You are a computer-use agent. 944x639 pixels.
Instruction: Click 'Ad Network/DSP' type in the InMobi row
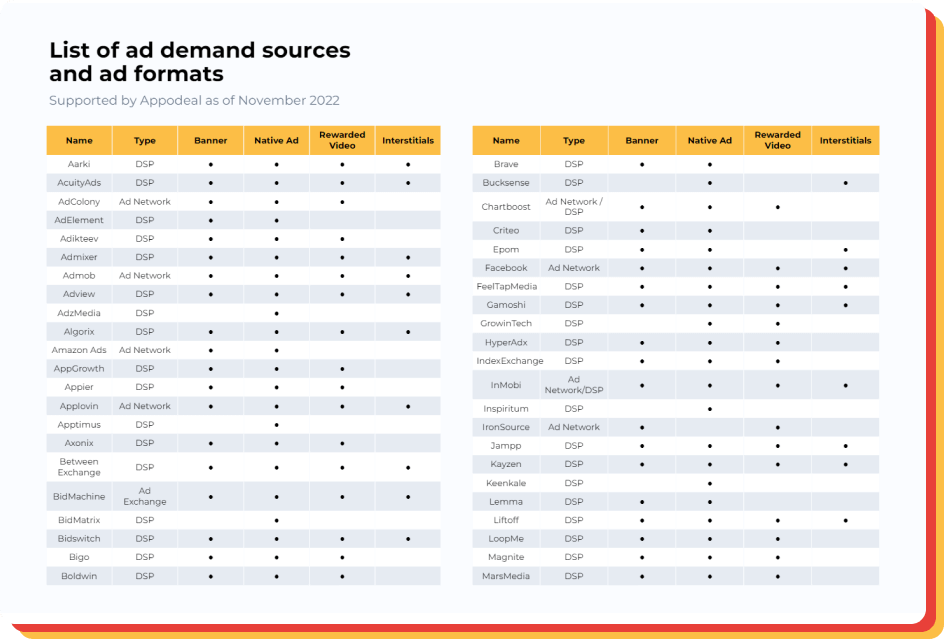pos(574,385)
